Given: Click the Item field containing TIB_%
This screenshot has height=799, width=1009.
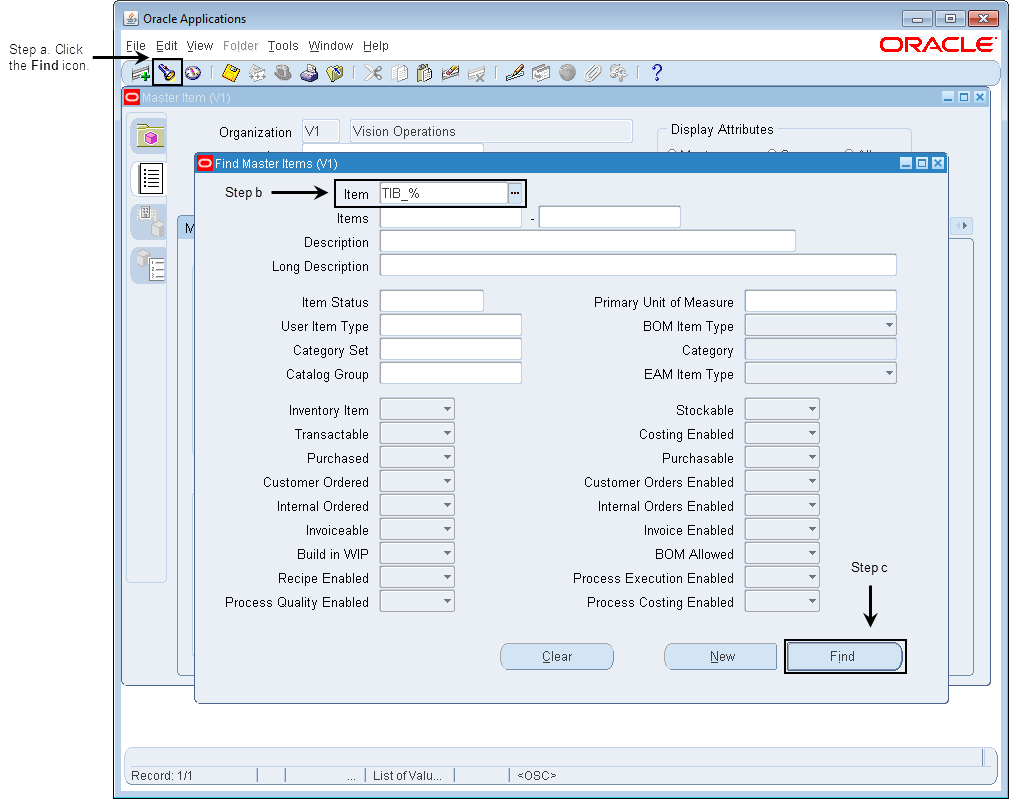Looking at the screenshot, I should pyautogui.click(x=443, y=194).
